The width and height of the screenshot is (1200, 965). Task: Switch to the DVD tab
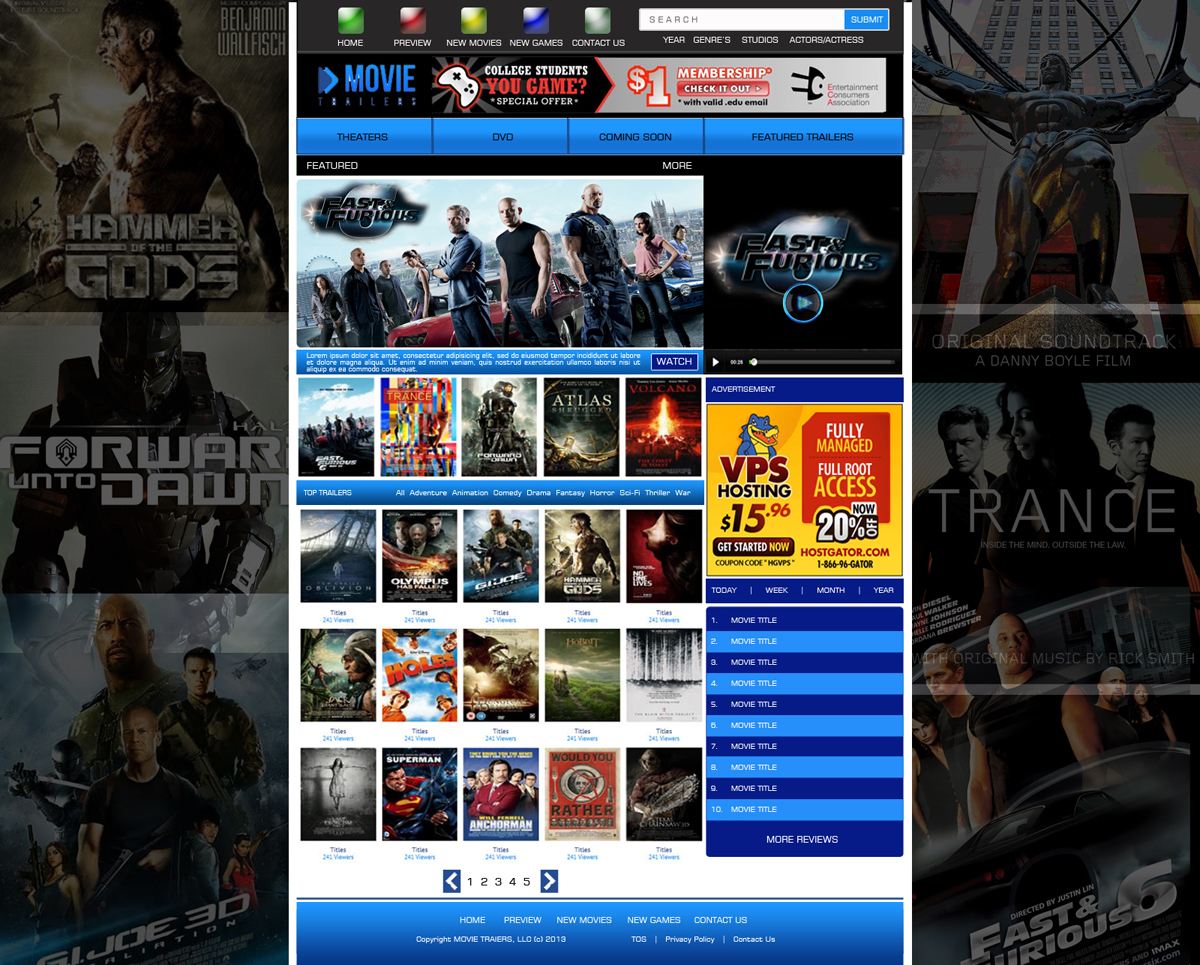500,136
